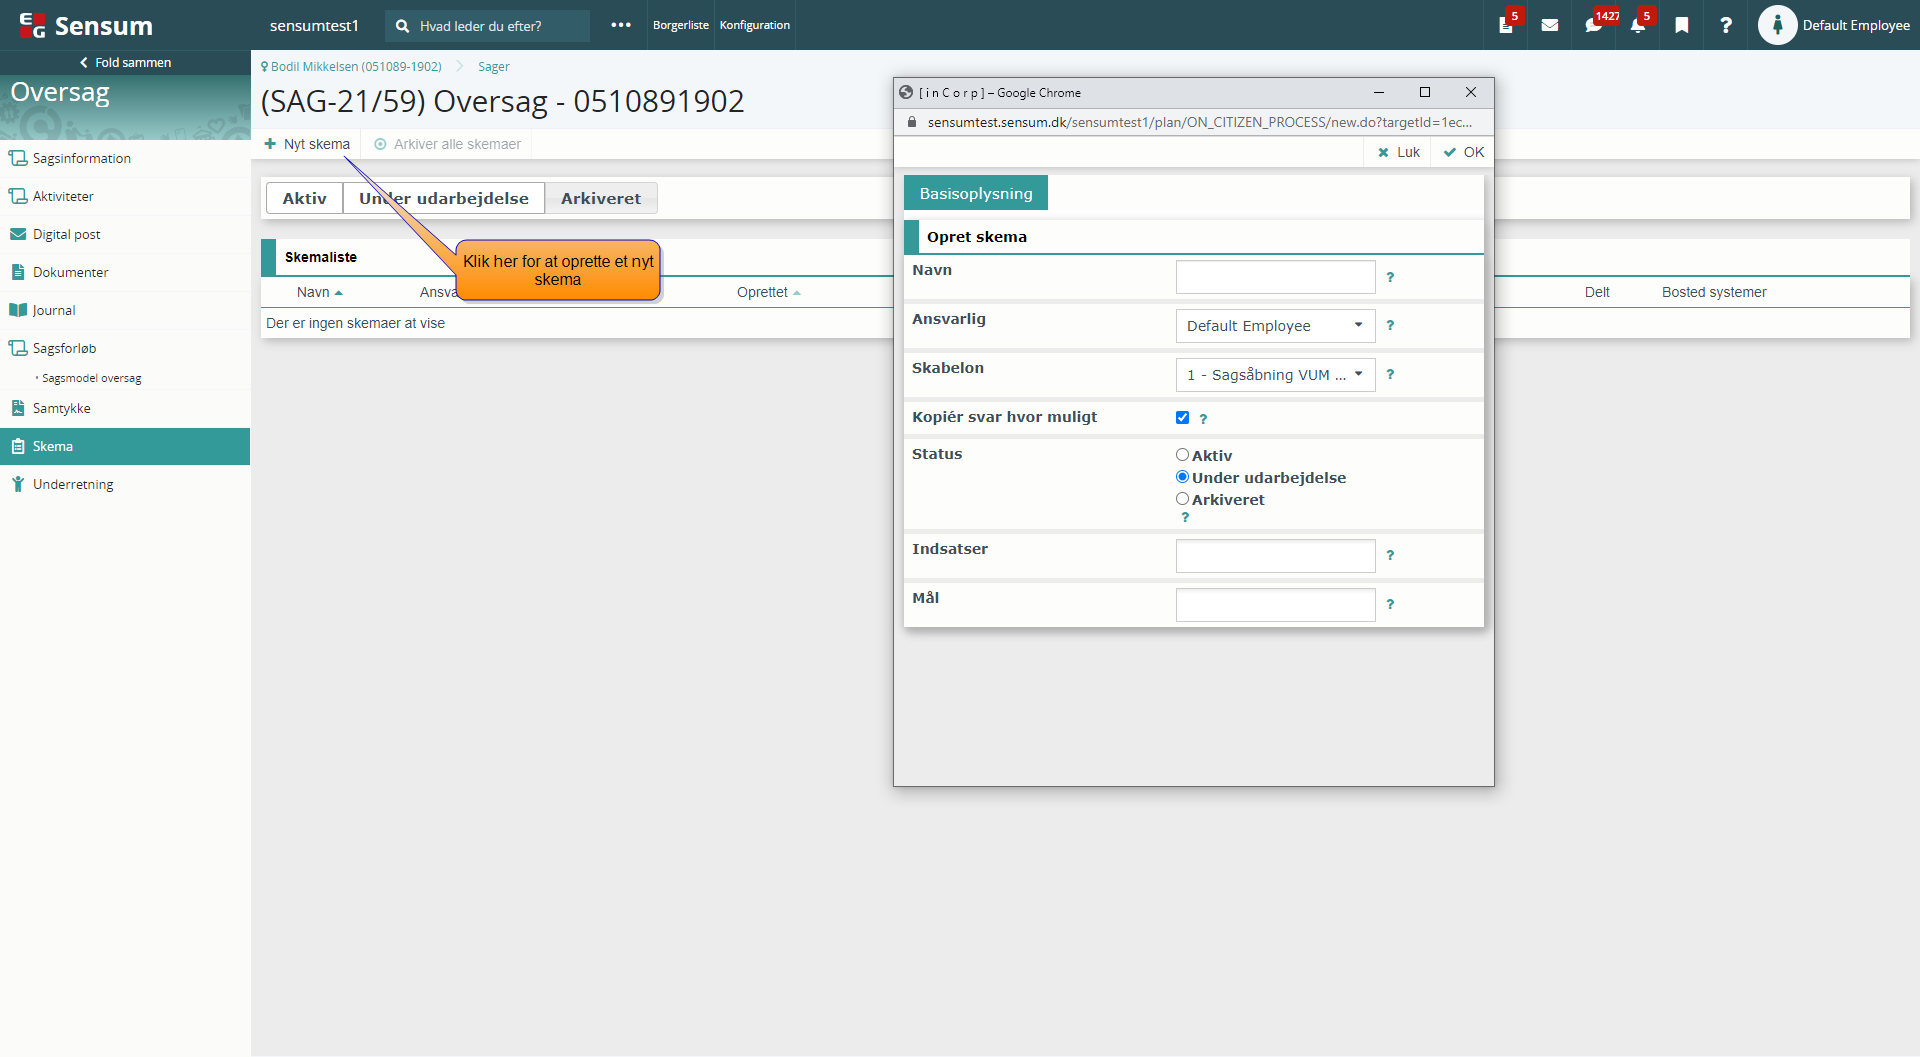Click the Samtykke sidebar icon

(18, 408)
